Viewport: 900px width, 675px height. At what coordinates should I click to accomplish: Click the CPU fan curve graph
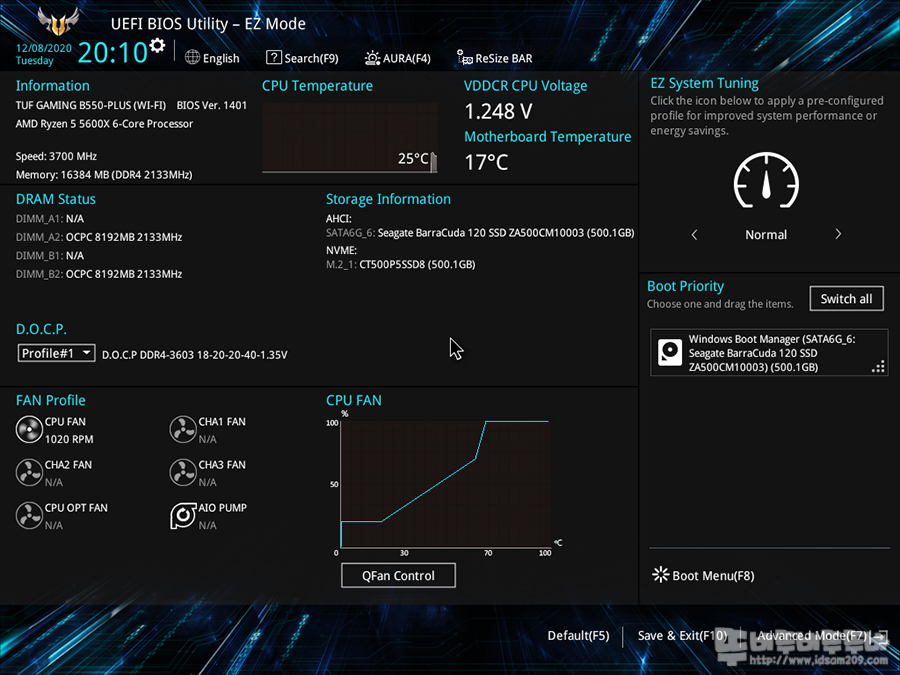coord(445,483)
